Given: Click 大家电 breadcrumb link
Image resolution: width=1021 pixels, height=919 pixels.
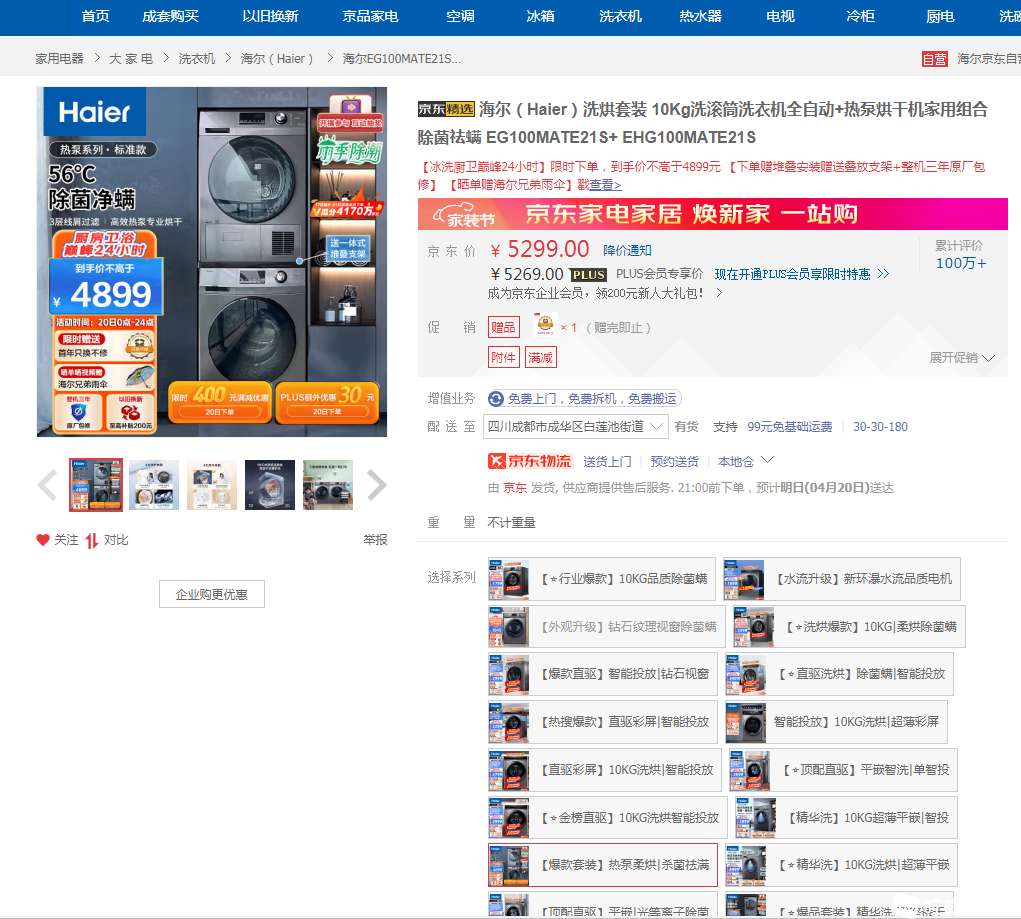Looking at the screenshot, I should tap(131, 59).
